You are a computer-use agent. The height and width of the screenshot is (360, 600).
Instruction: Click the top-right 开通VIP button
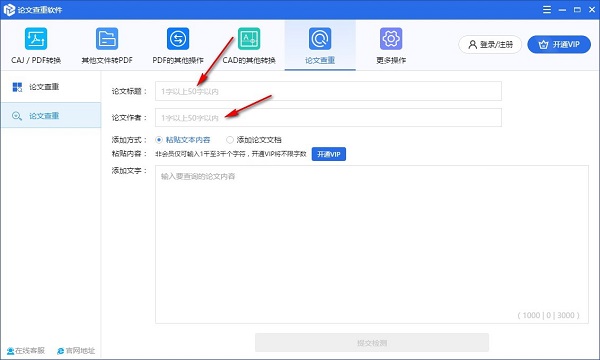559,45
